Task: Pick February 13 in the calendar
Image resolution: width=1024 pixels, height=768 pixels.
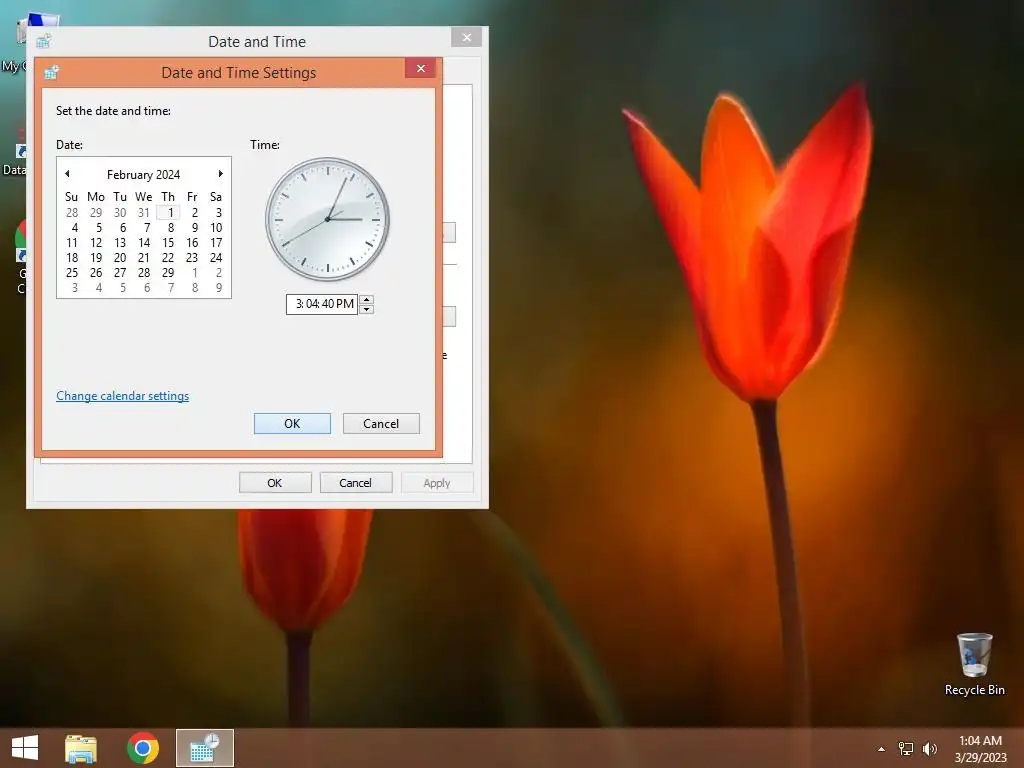Action: 120,242
